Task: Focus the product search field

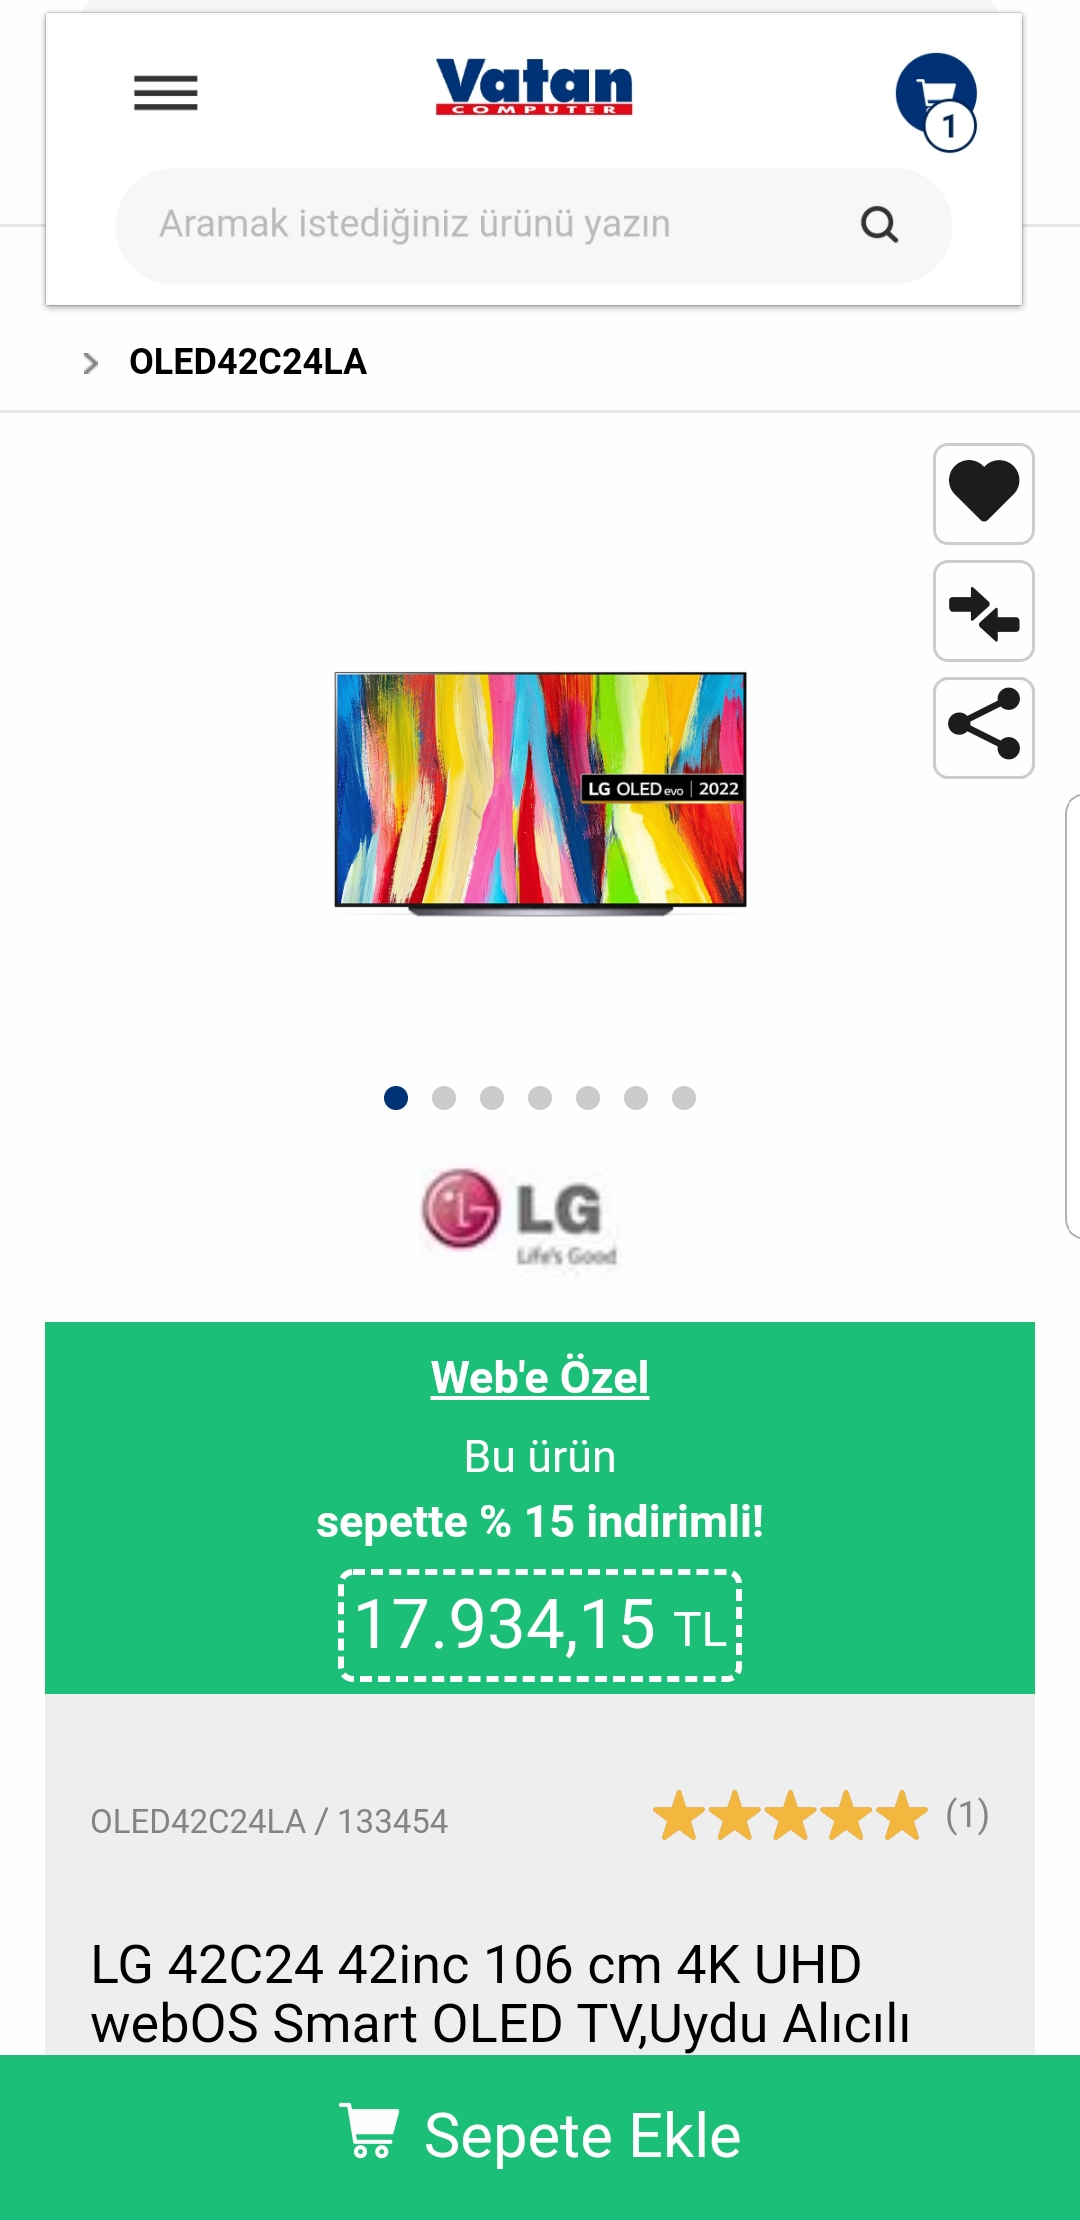Action: [x=534, y=226]
